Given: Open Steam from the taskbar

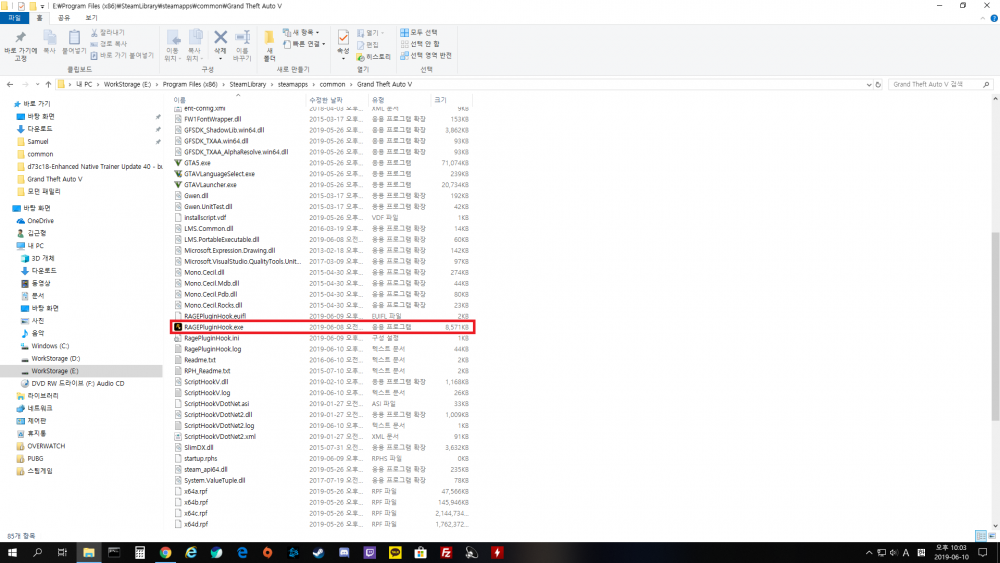Looking at the screenshot, I should coord(318,553).
